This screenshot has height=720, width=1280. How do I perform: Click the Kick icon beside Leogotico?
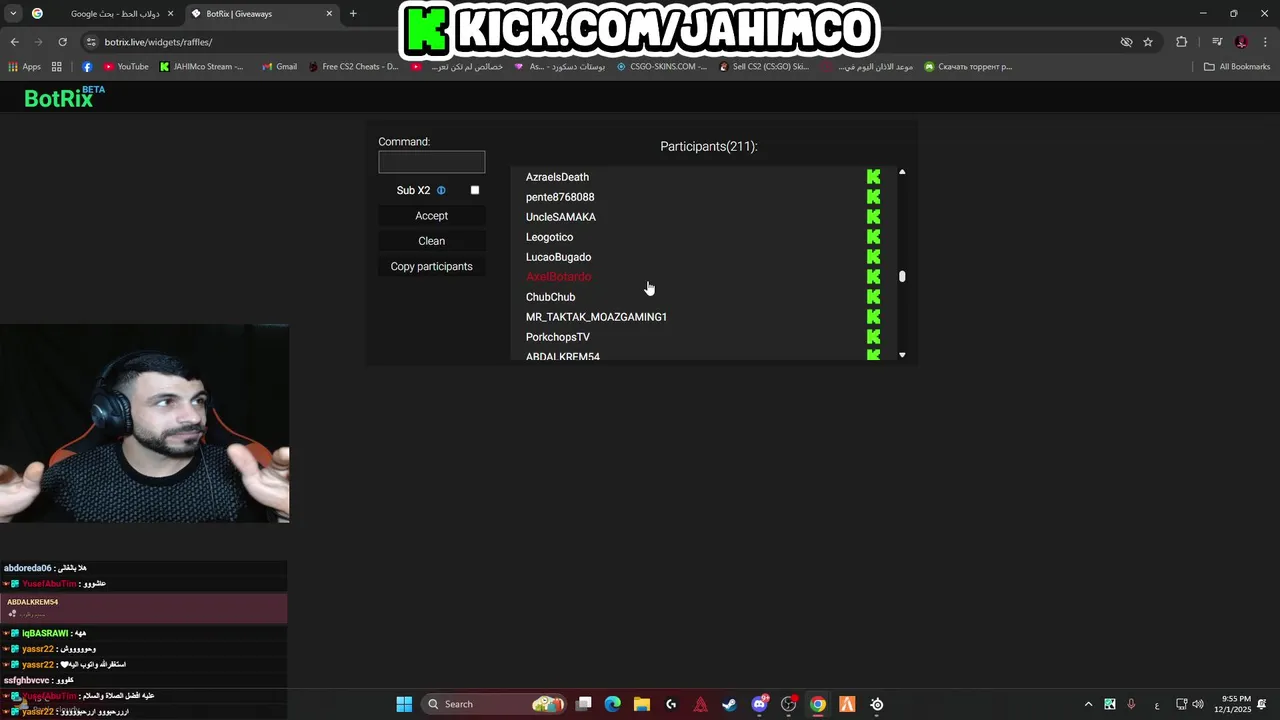click(873, 237)
